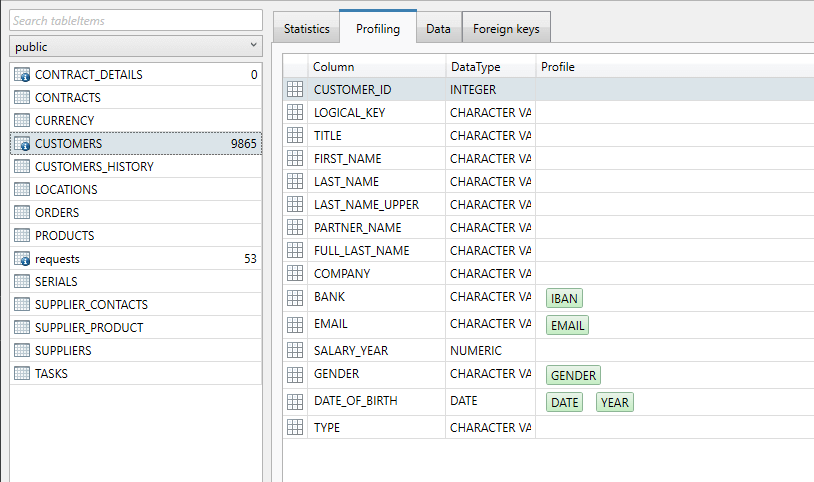Sort by the DataType column header

click(x=475, y=67)
